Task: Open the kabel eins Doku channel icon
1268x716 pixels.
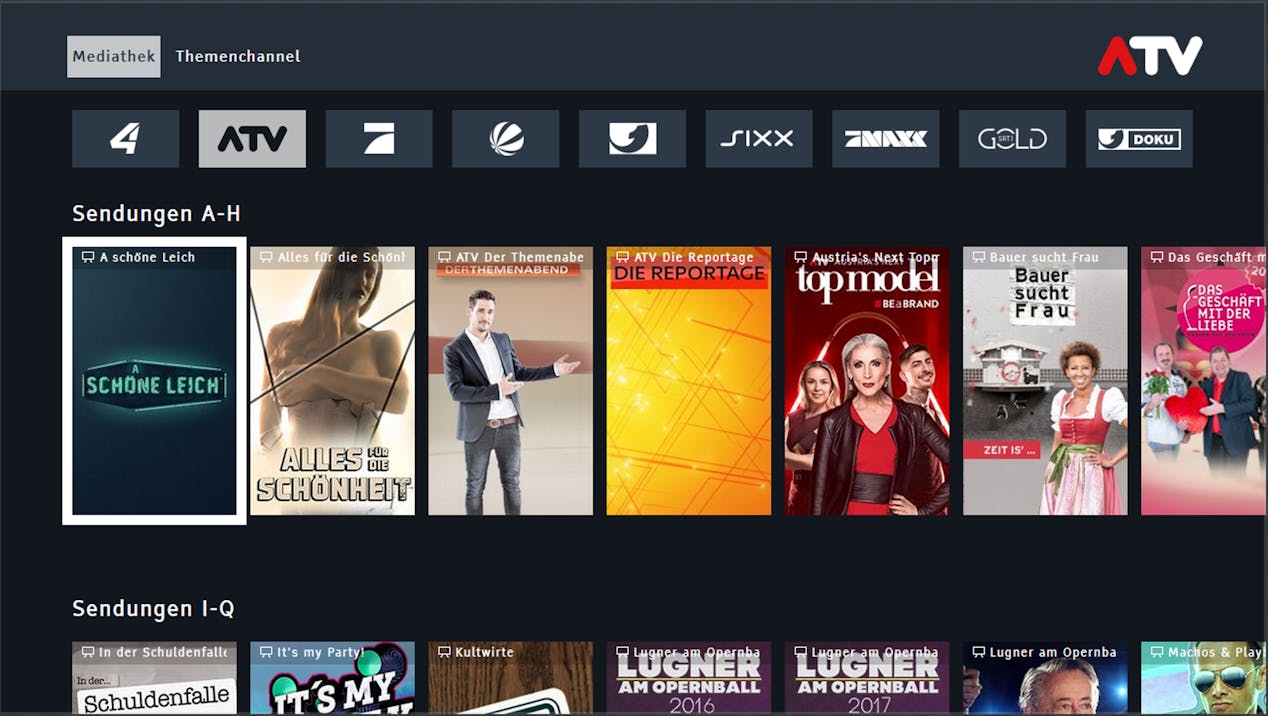Action: click(1139, 139)
